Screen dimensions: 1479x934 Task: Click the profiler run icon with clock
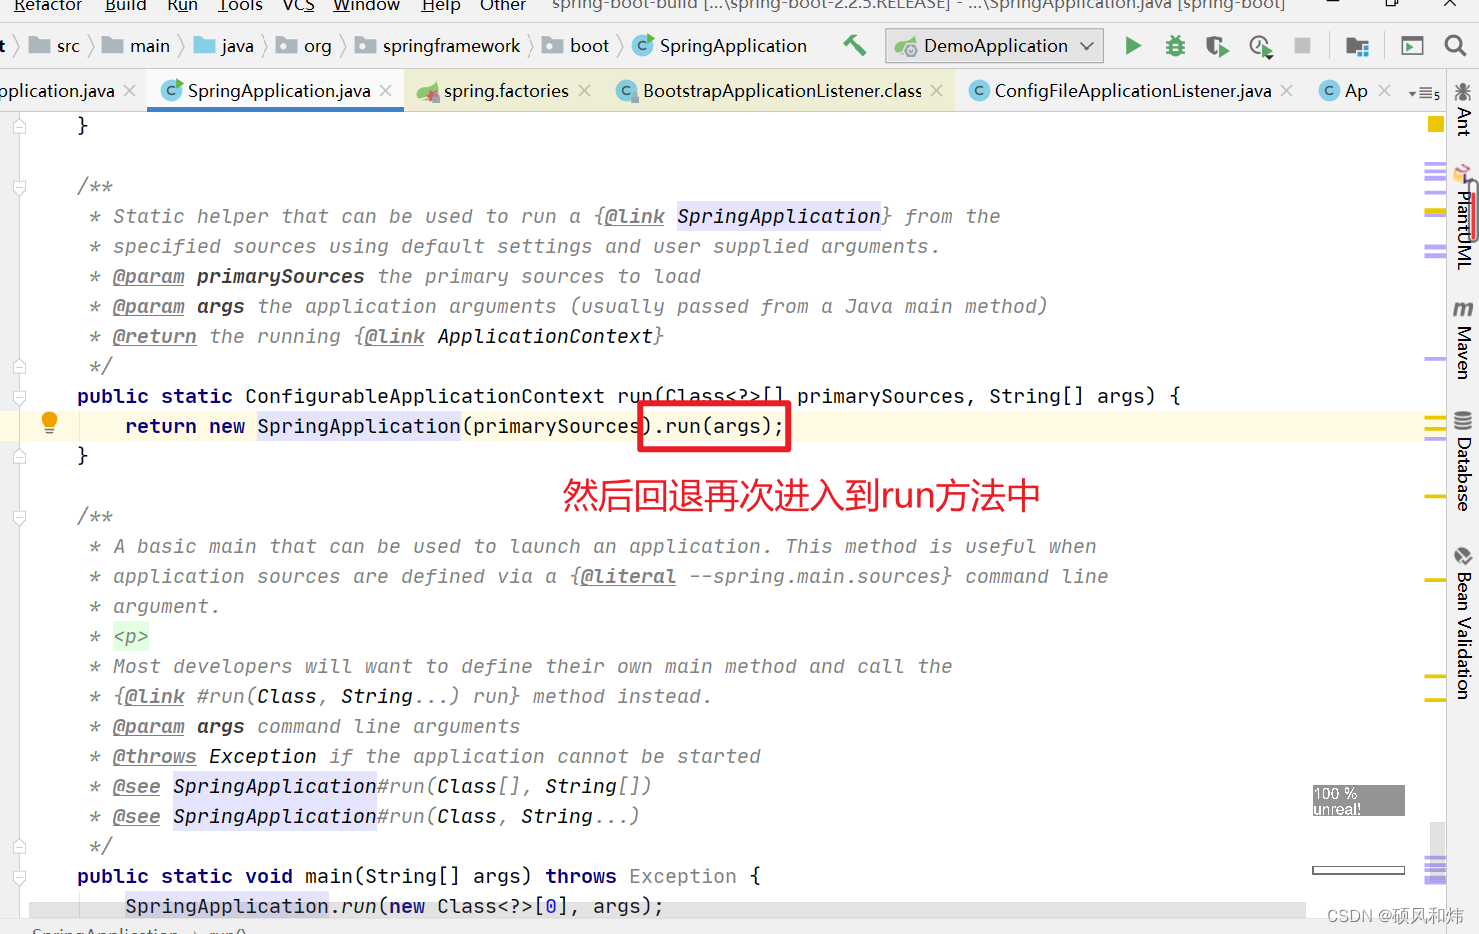(1260, 45)
